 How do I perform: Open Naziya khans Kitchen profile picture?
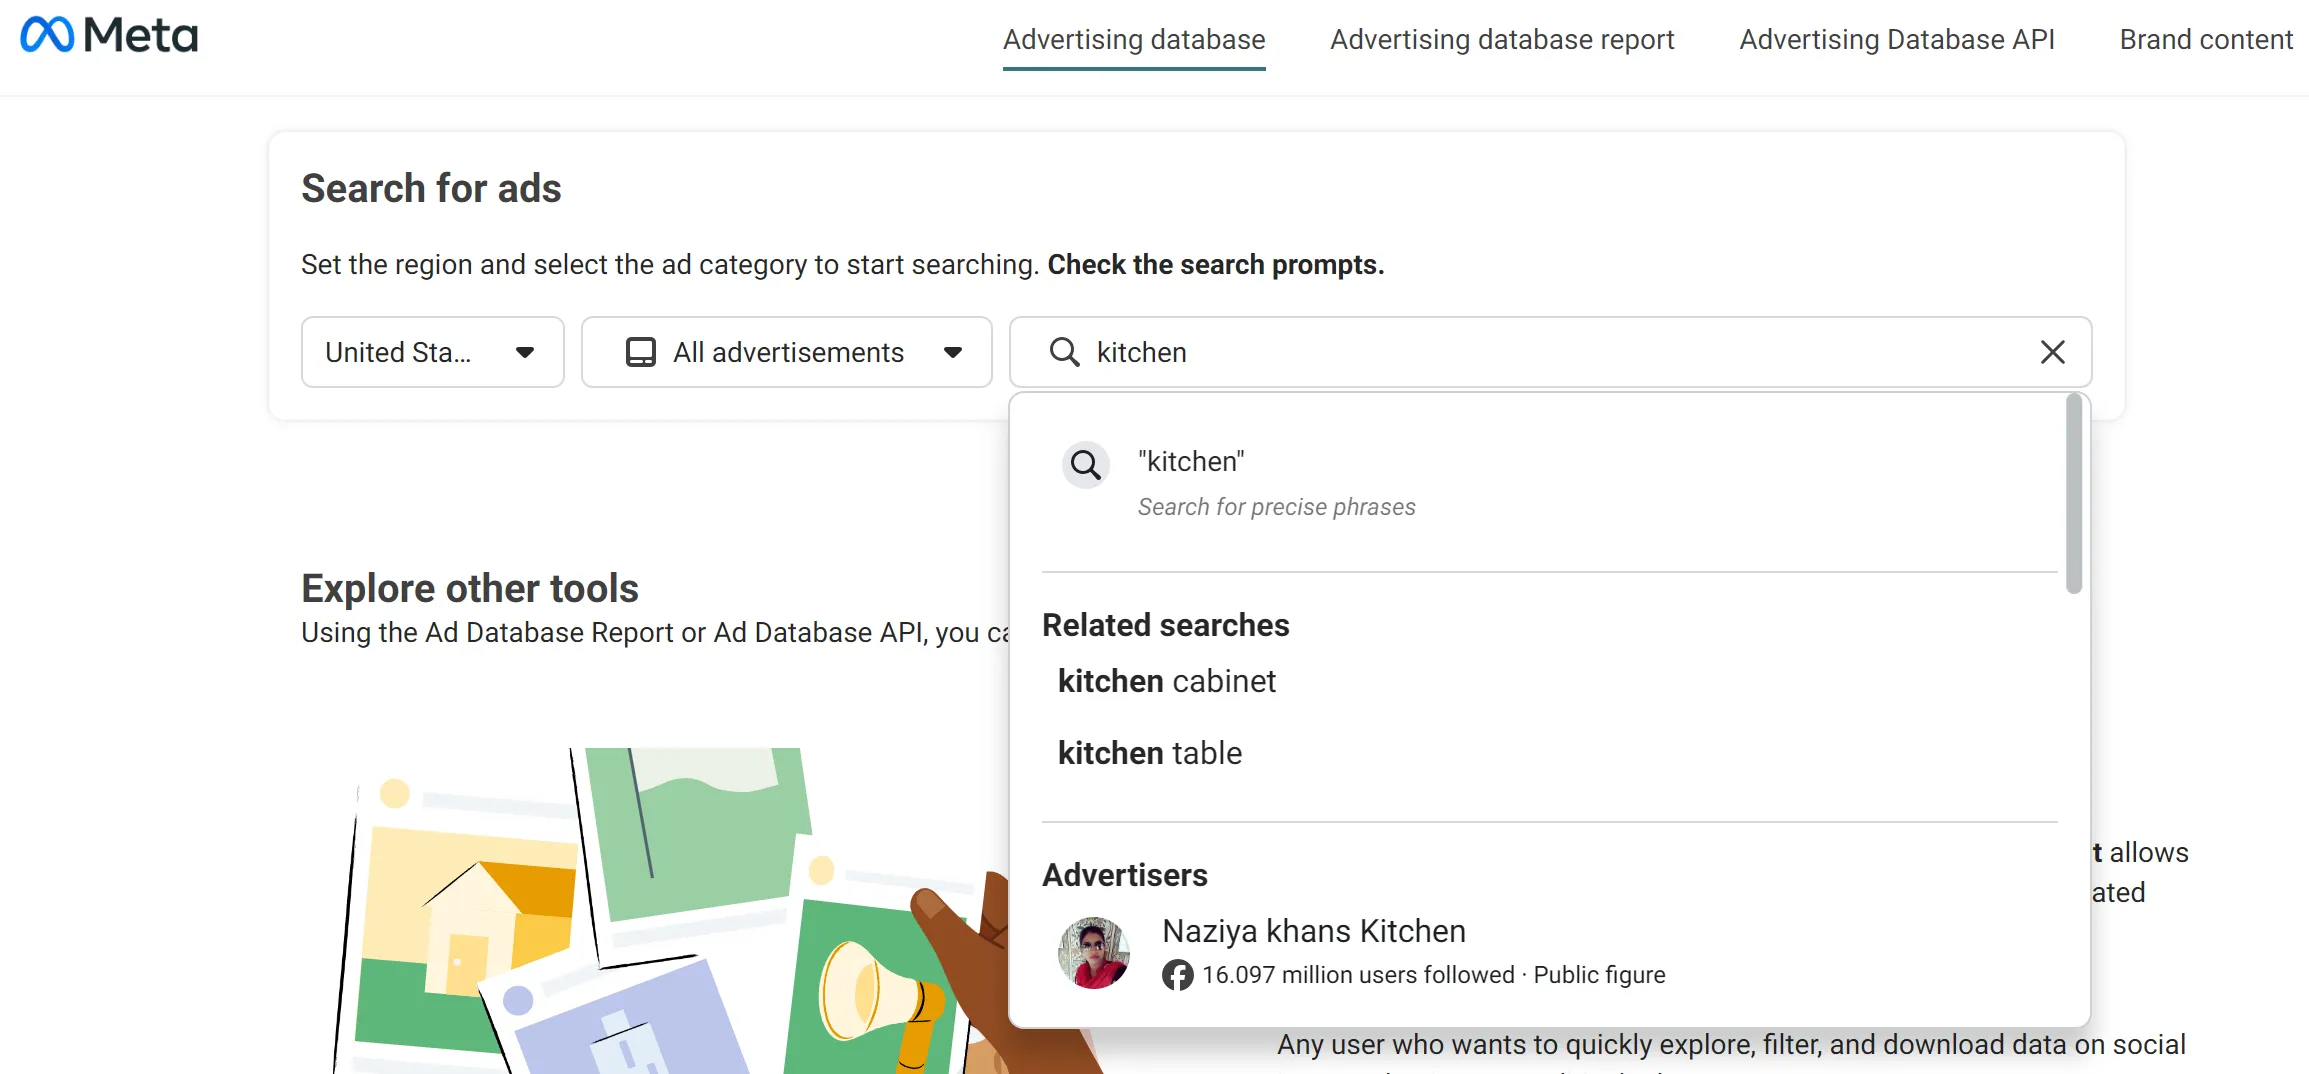click(x=1094, y=952)
